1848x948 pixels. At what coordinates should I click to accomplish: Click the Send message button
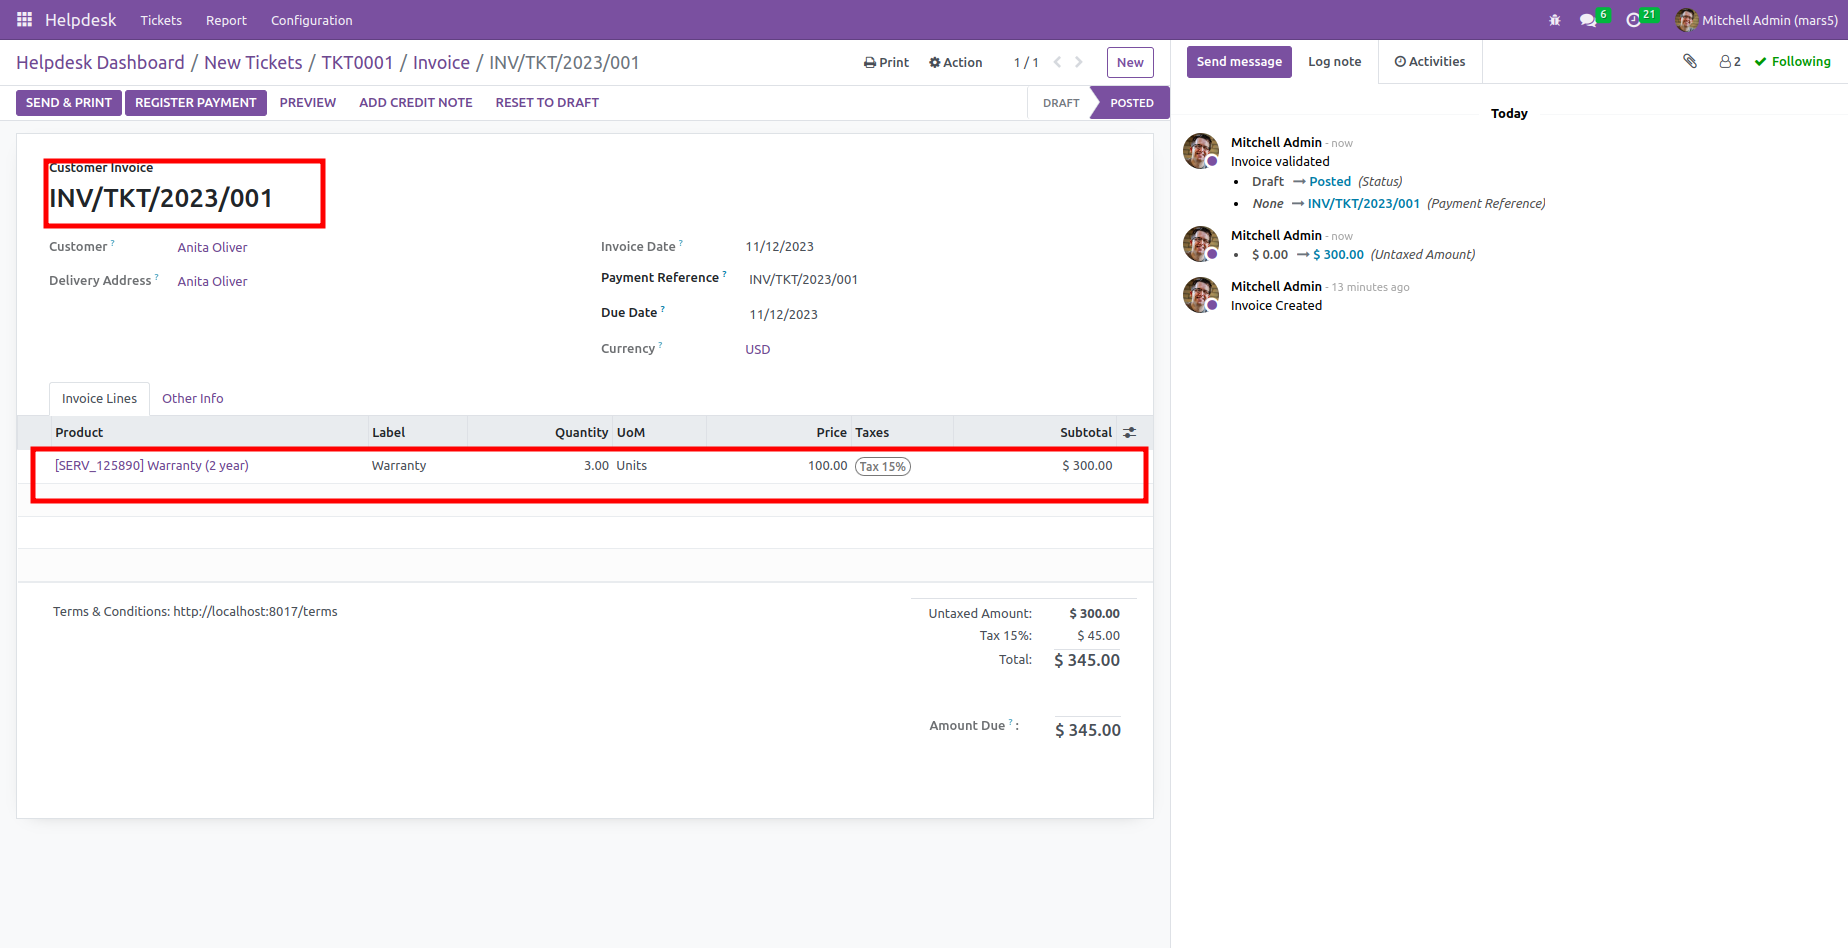pyautogui.click(x=1238, y=62)
